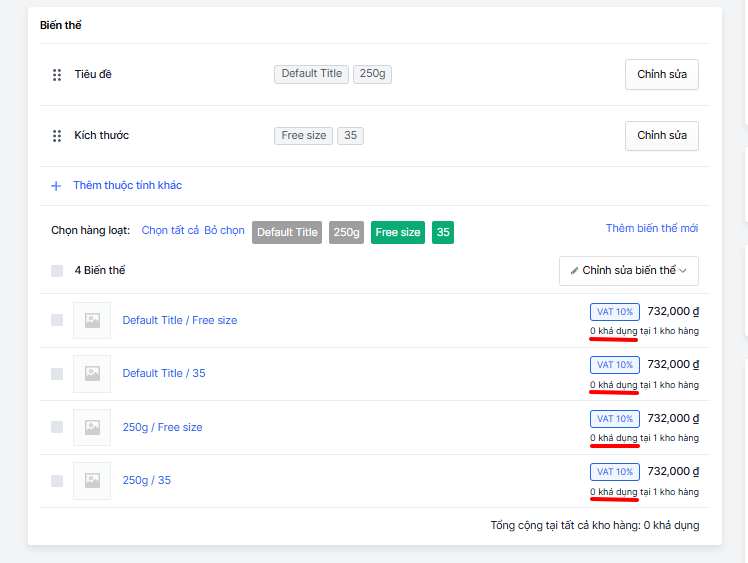Open image placeholder for Default Title / Free size
Image resolution: width=748 pixels, height=563 pixels.
tap(92, 320)
